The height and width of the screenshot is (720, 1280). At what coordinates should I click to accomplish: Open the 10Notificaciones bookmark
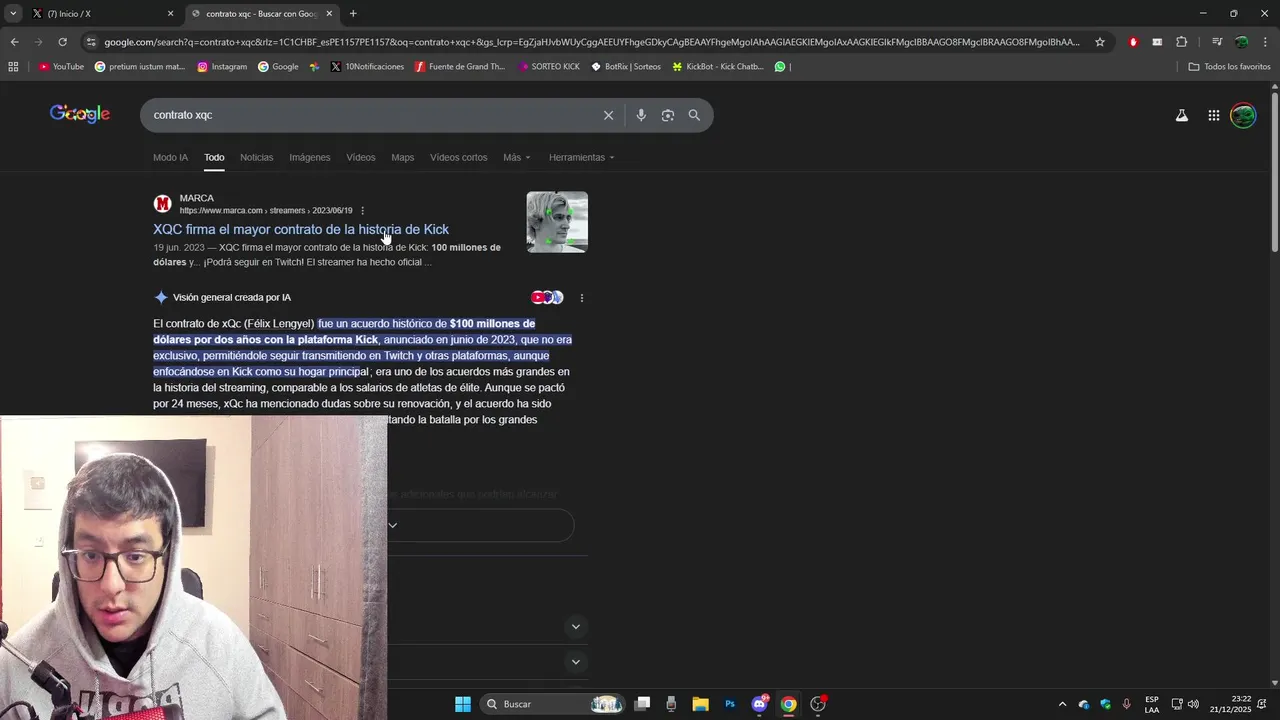pos(367,67)
